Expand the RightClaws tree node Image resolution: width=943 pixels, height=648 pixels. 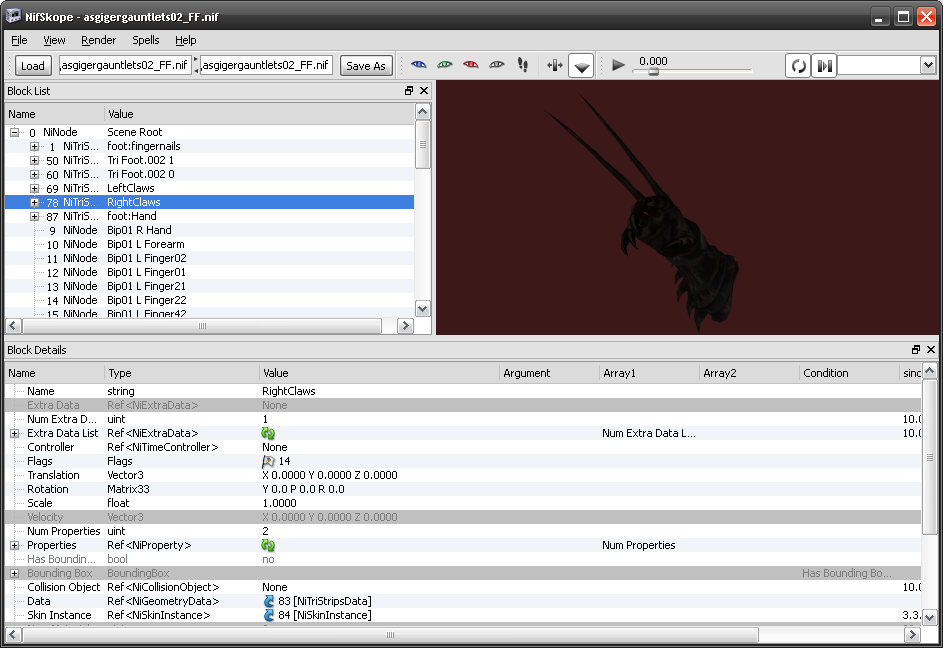pyautogui.click(x=35, y=202)
